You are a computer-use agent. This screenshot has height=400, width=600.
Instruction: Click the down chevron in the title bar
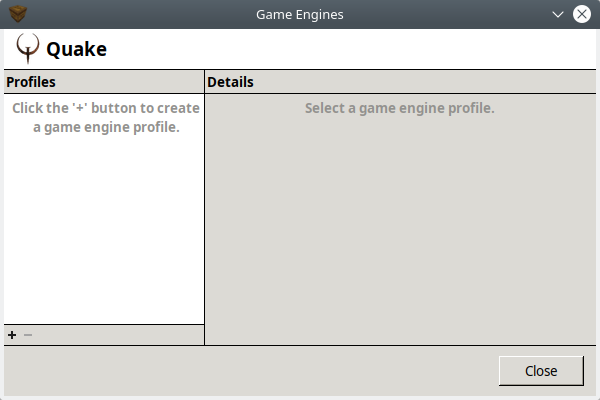[x=558, y=15]
